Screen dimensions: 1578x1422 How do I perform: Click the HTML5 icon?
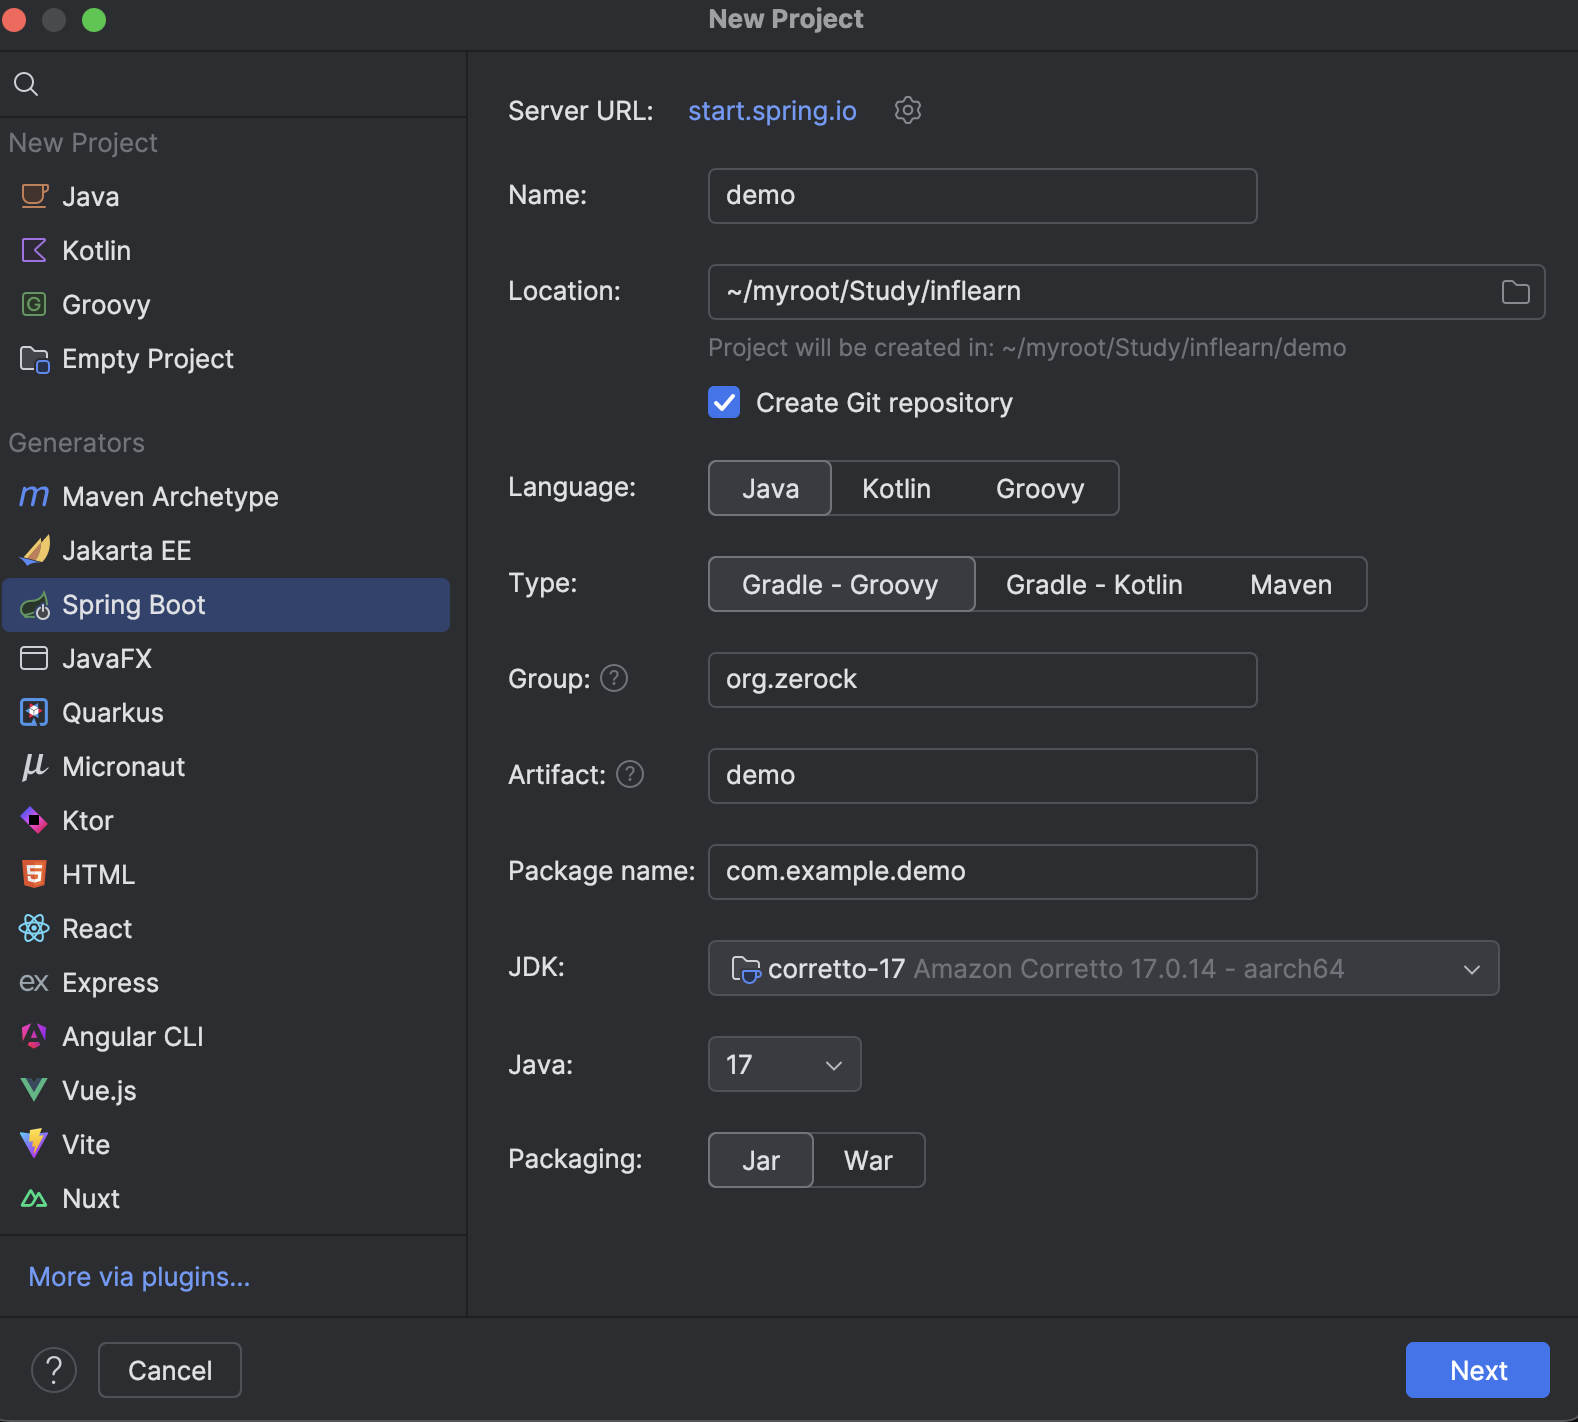click(x=34, y=874)
